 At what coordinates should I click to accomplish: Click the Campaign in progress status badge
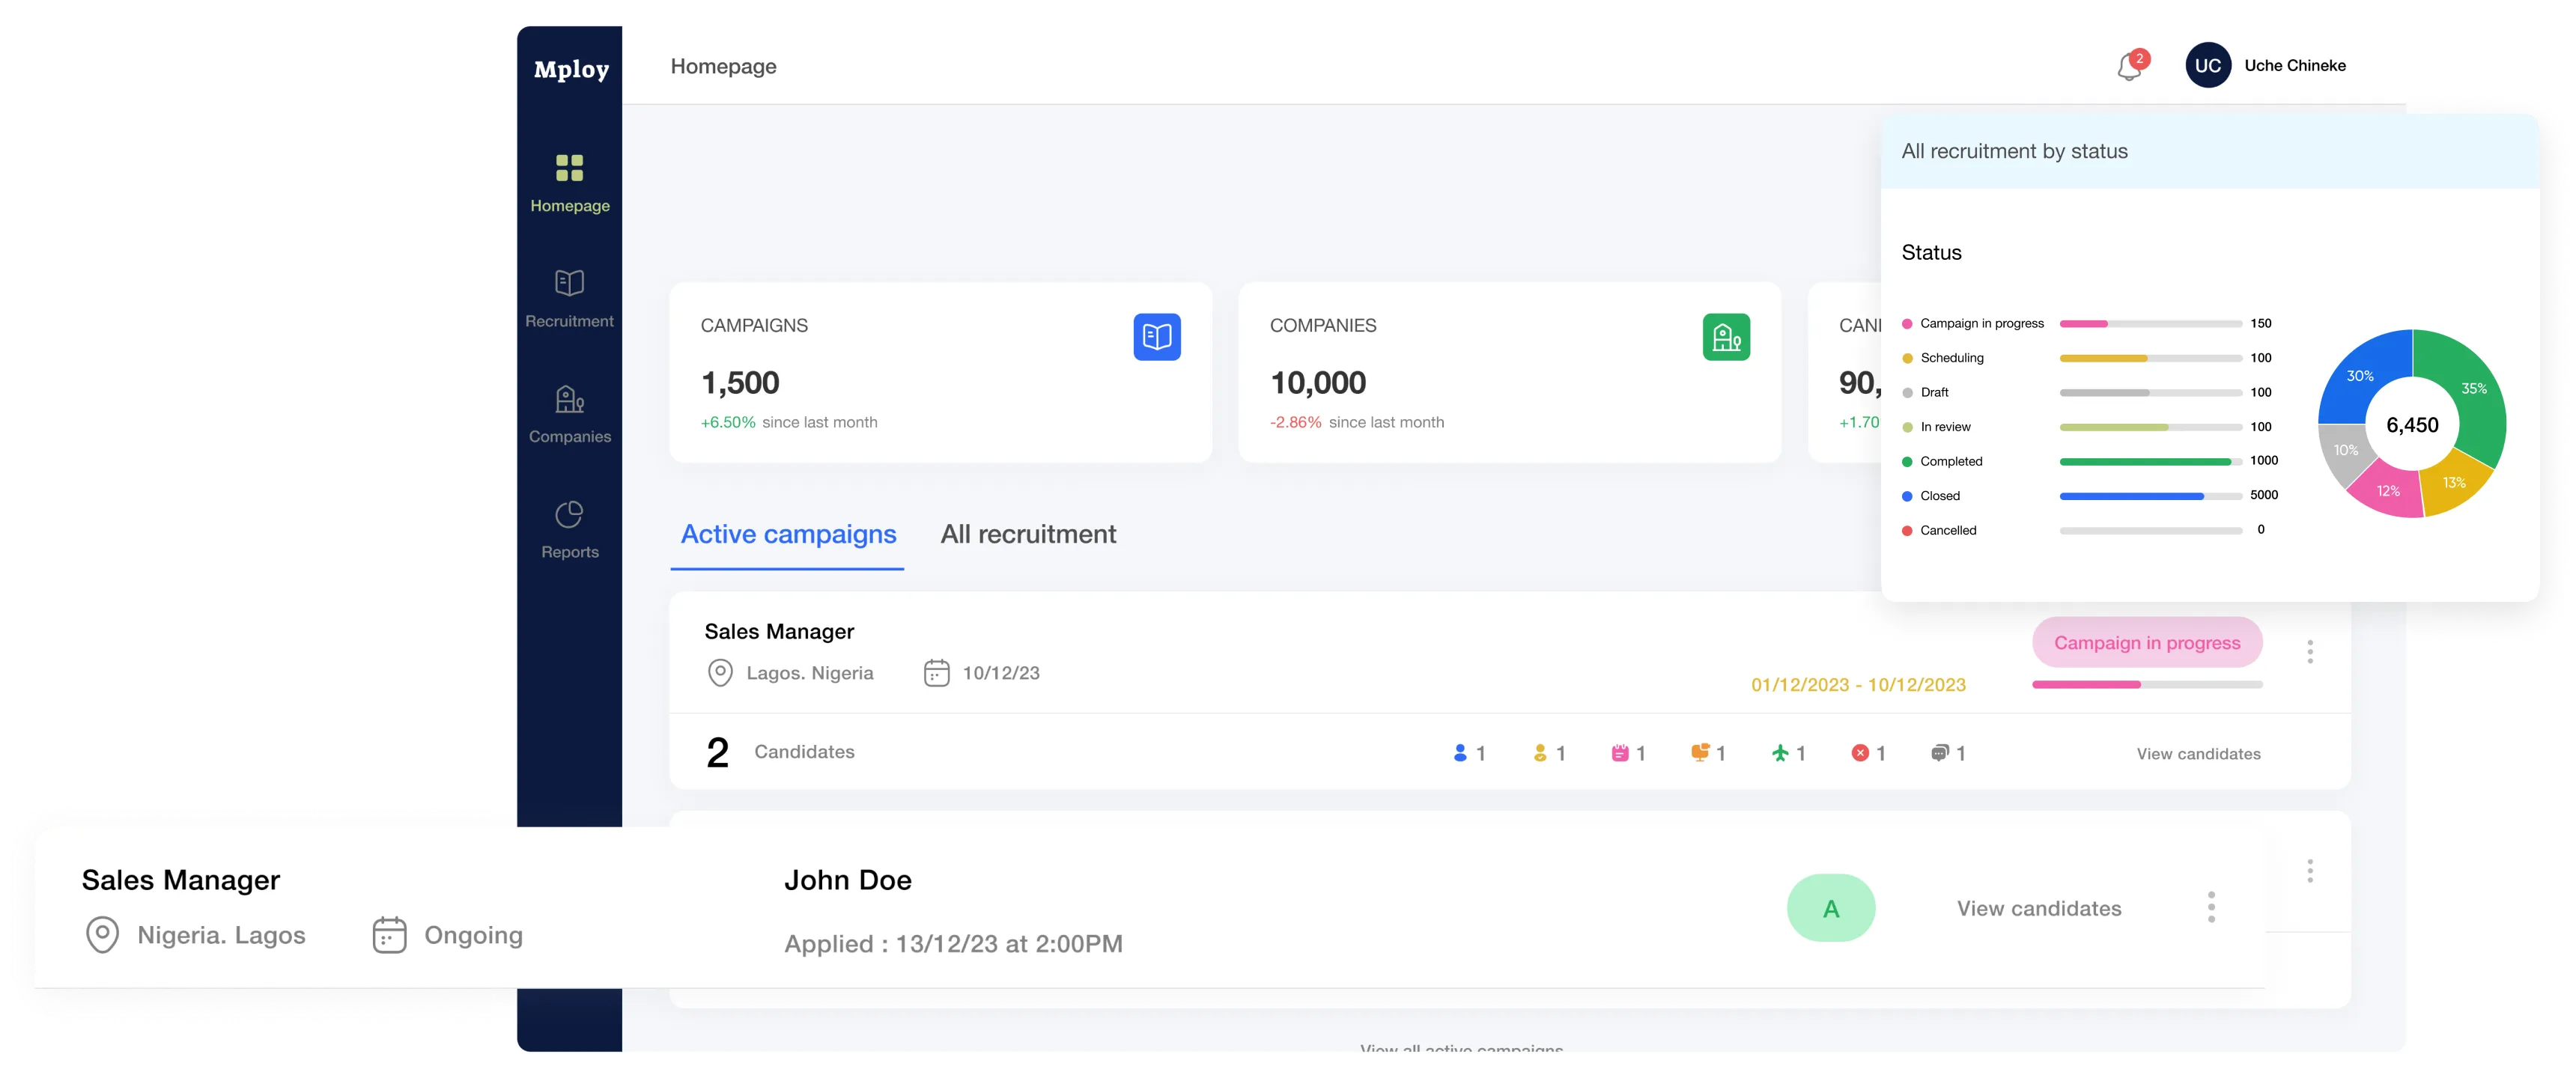click(2146, 643)
